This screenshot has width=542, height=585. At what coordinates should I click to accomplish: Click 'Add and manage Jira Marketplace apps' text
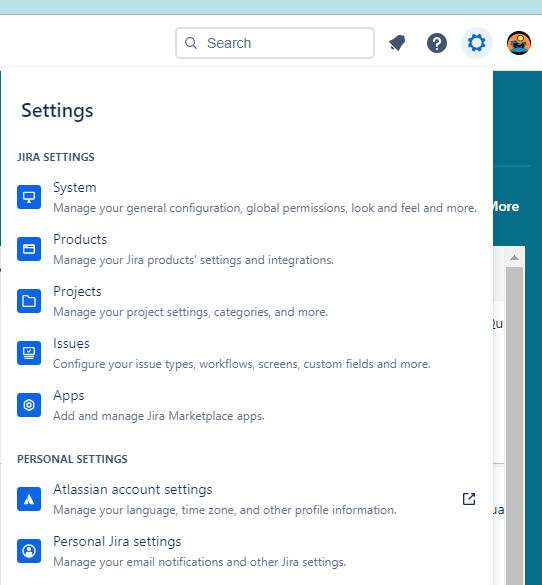point(159,416)
